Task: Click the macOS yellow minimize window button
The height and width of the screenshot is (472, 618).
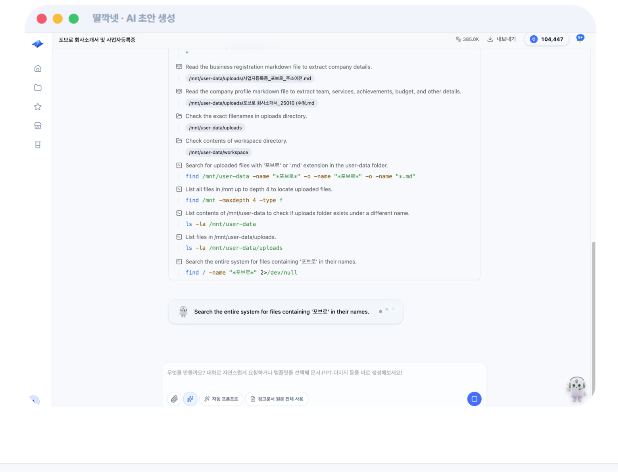Action: (x=58, y=19)
